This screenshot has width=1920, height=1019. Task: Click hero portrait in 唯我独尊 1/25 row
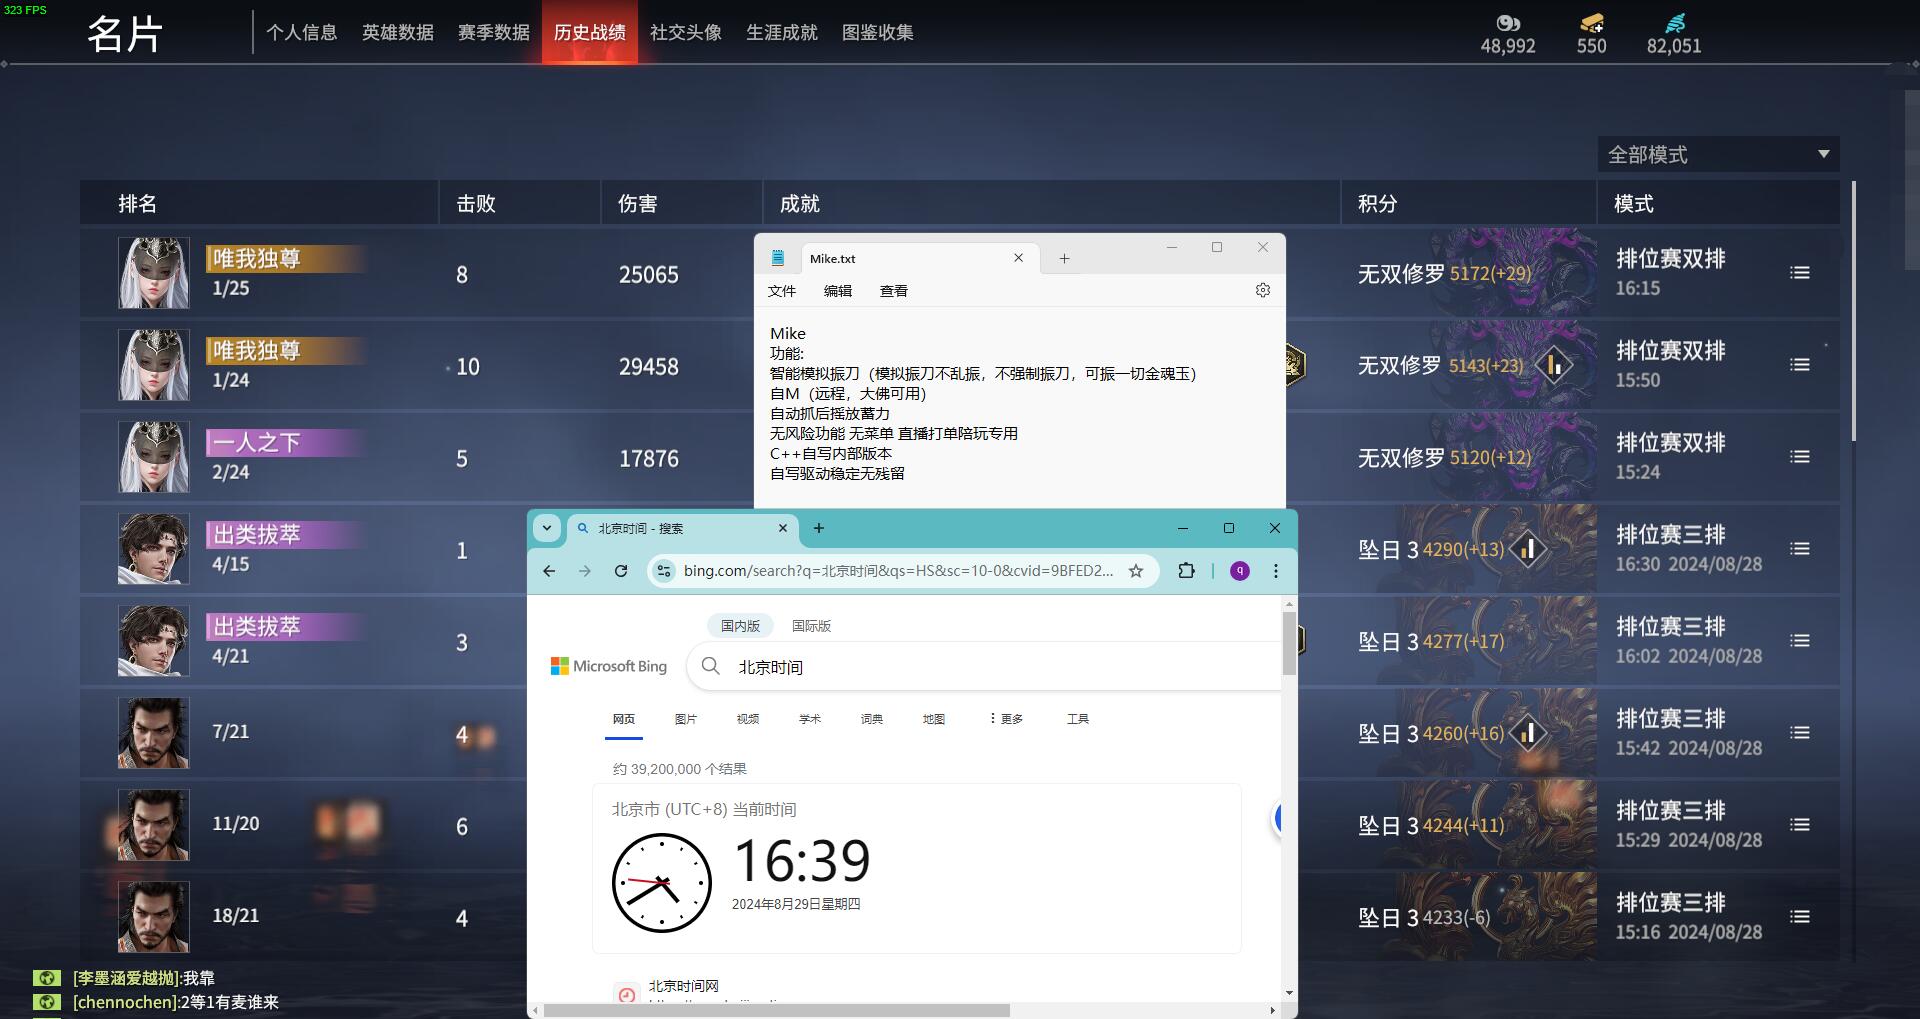tap(154, 273)
